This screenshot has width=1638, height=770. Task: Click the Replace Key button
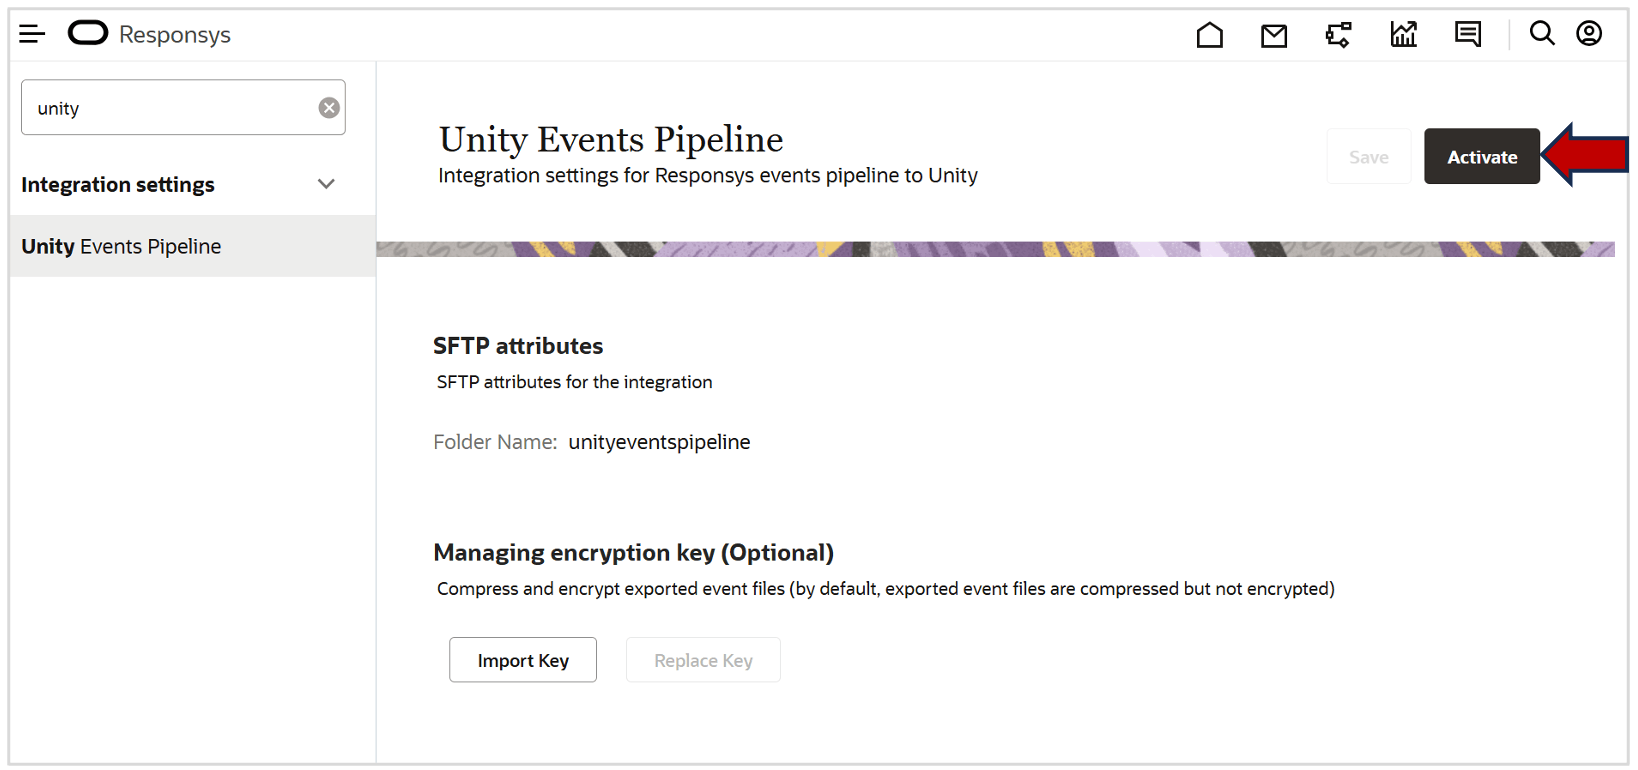(x=703, y=660)
